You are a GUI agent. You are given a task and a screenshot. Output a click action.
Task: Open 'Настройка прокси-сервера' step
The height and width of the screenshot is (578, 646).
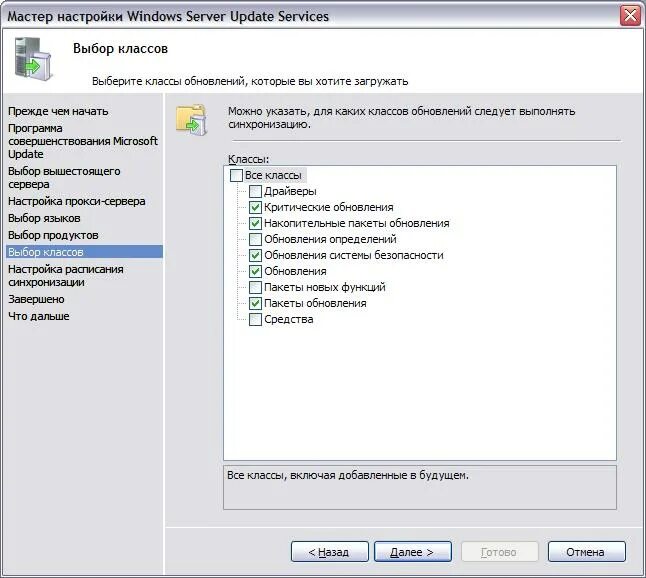tap(77, 201)
